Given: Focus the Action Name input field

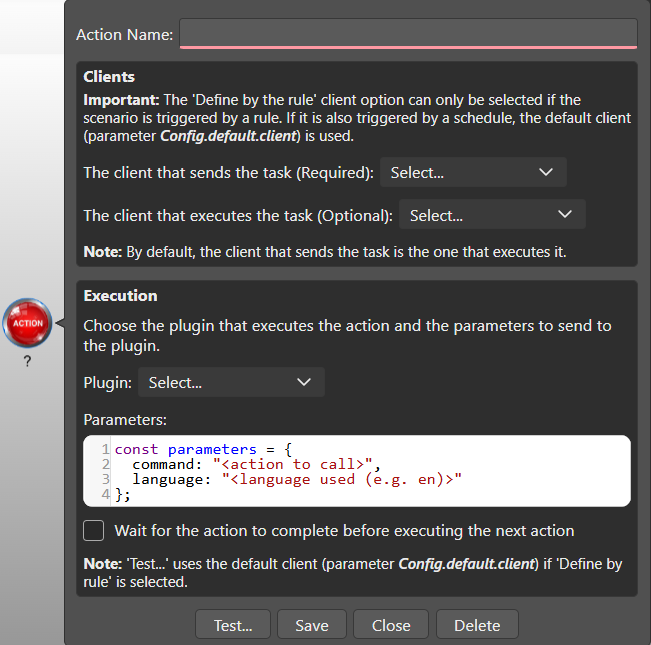Looking at the screenshot, I should pos(408,34).
